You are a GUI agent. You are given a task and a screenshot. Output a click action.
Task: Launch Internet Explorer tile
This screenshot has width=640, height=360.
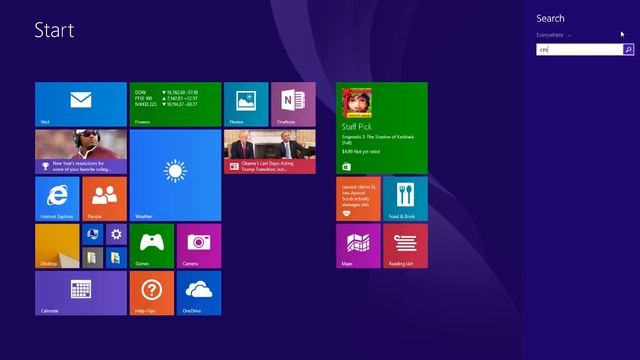coord(57,199)
